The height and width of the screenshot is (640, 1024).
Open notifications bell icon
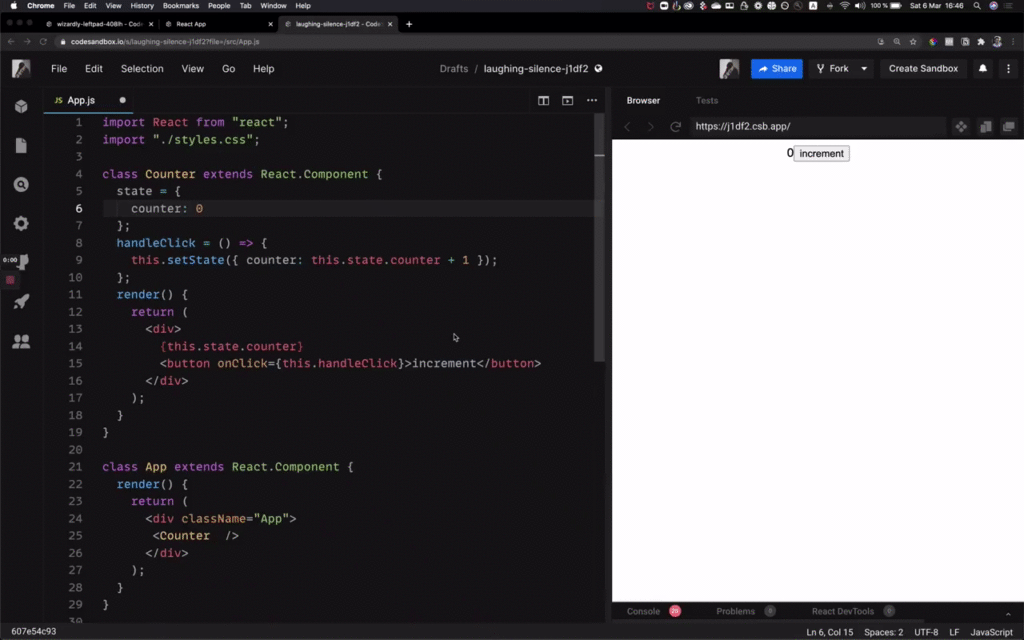[x=983, y=69]
